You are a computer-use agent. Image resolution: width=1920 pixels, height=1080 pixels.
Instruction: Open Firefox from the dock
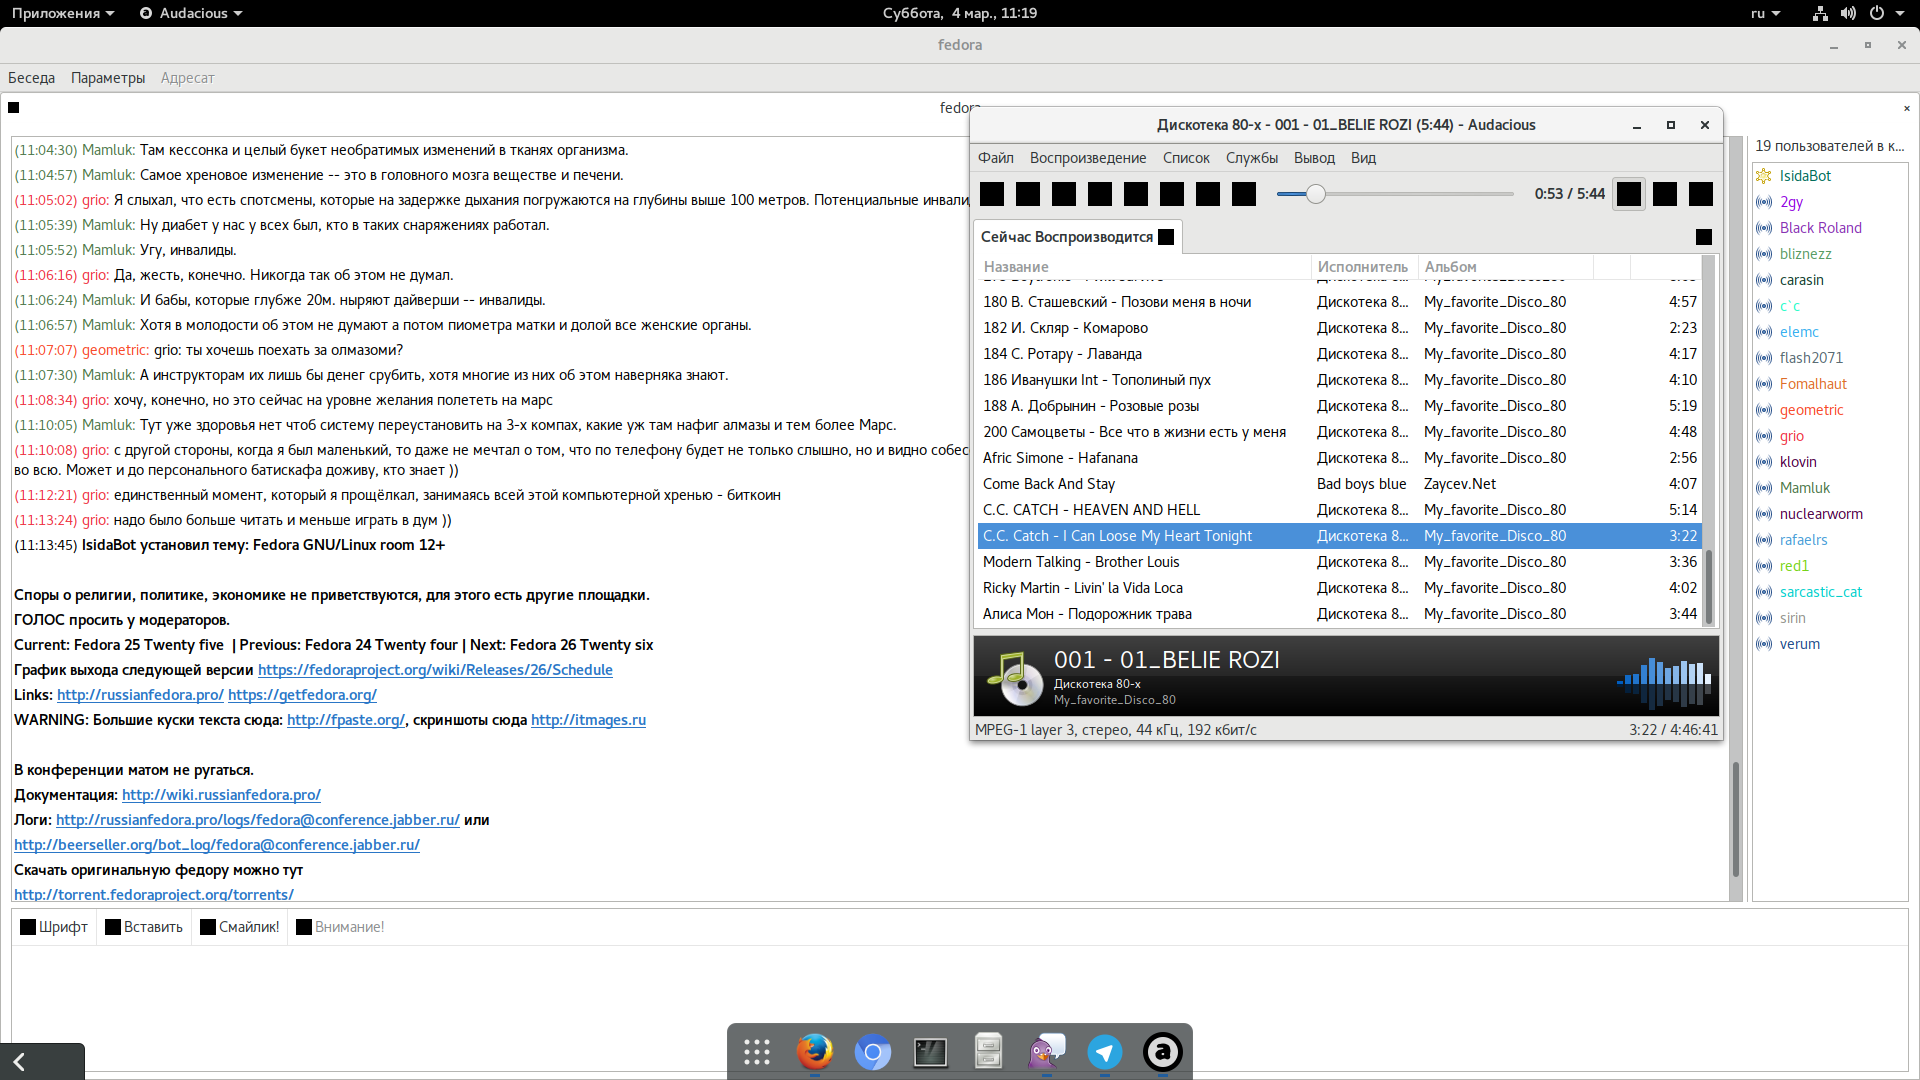(814, 1052)
